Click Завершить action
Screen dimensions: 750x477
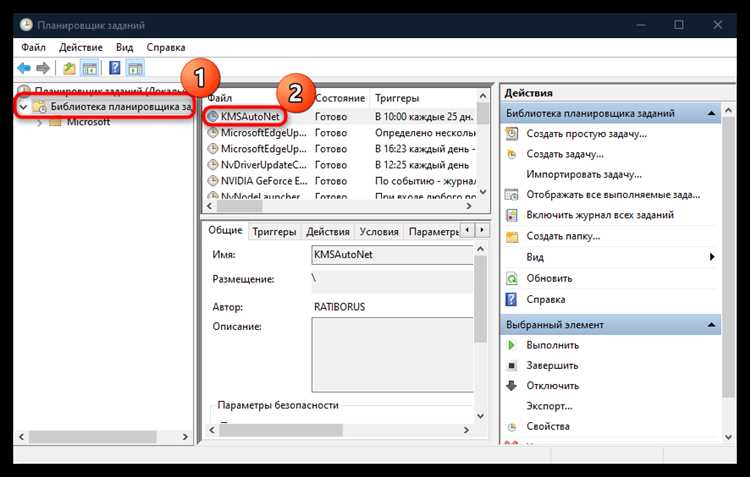(x=552, y=366)
